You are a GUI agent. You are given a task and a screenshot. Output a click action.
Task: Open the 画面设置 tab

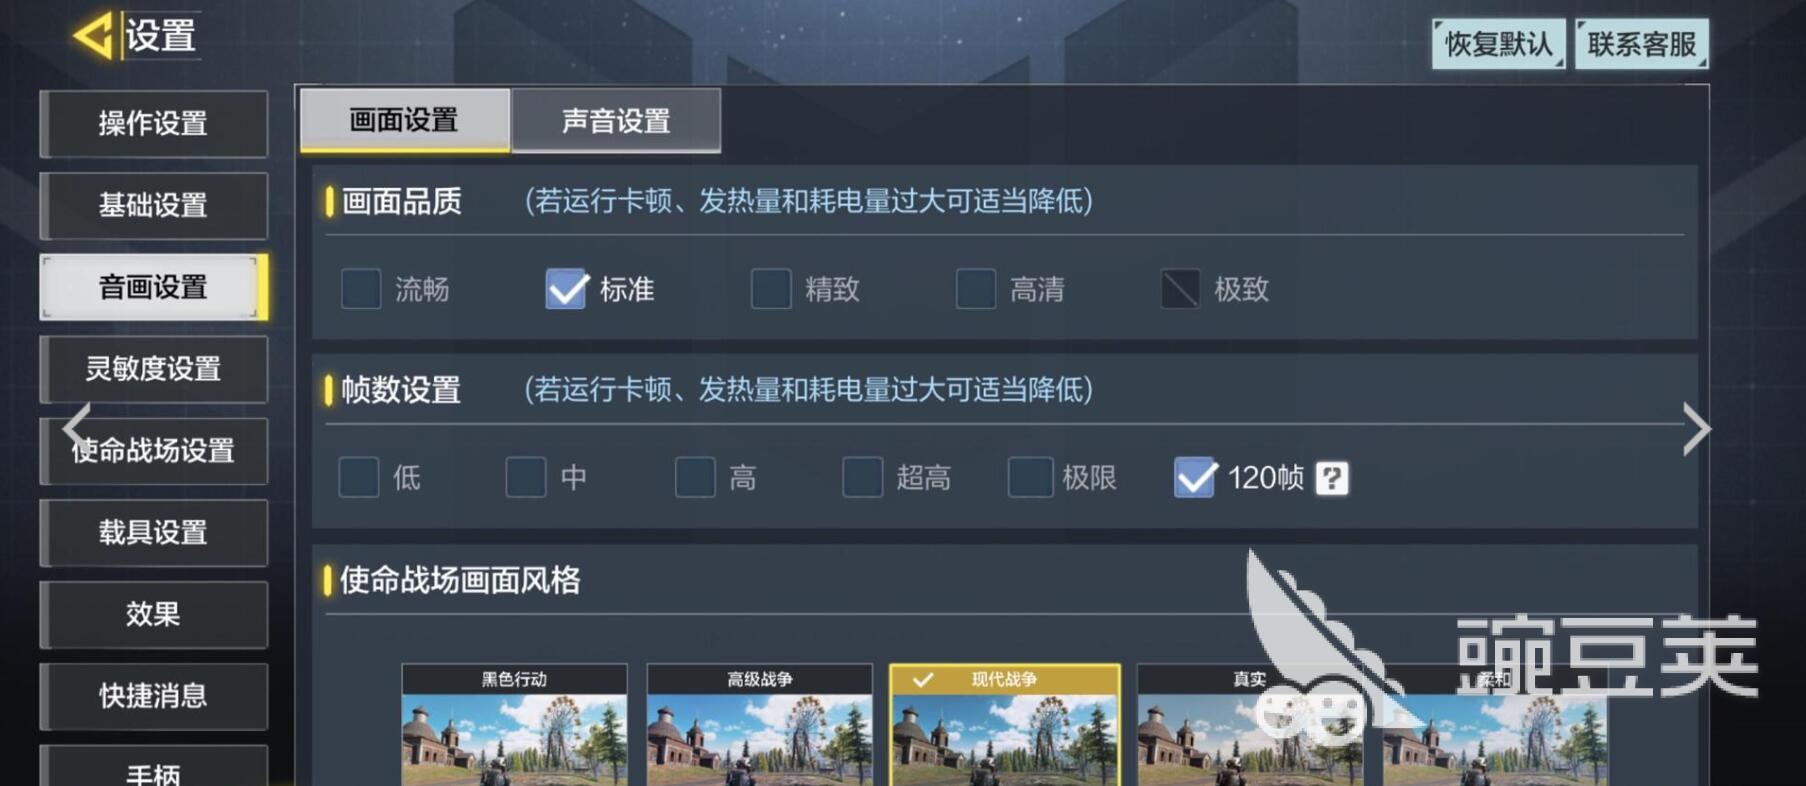pyautogui.click(x=404, y=120)
